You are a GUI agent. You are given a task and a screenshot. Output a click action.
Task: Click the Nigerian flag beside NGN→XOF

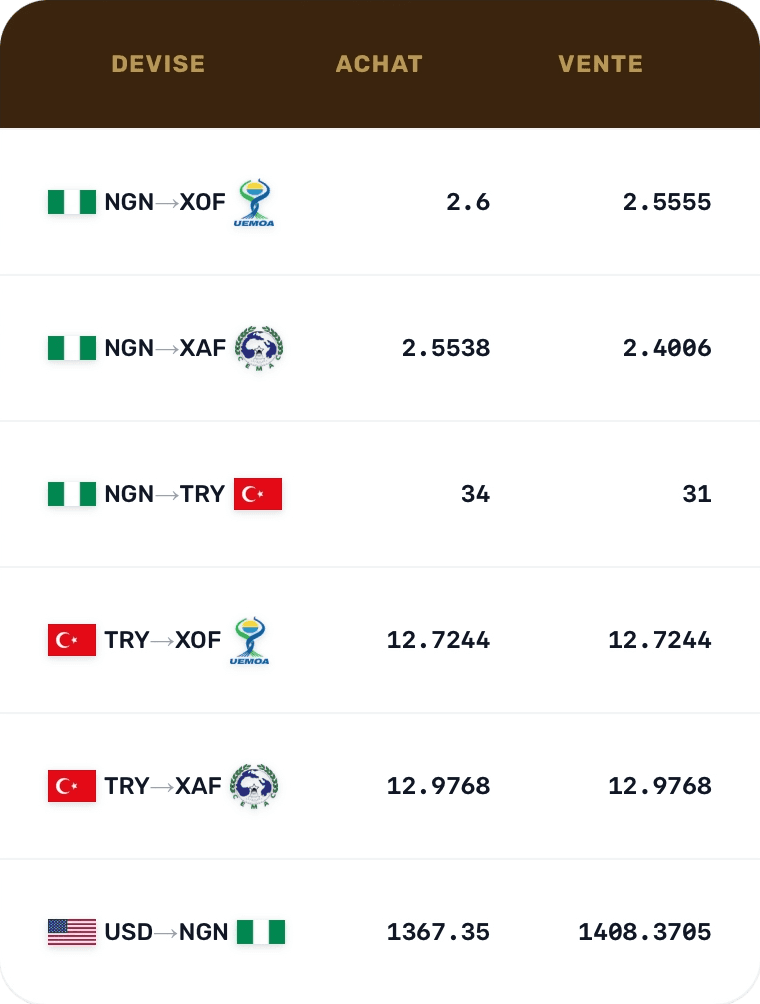pyautogui.click(x=72, y=202)
